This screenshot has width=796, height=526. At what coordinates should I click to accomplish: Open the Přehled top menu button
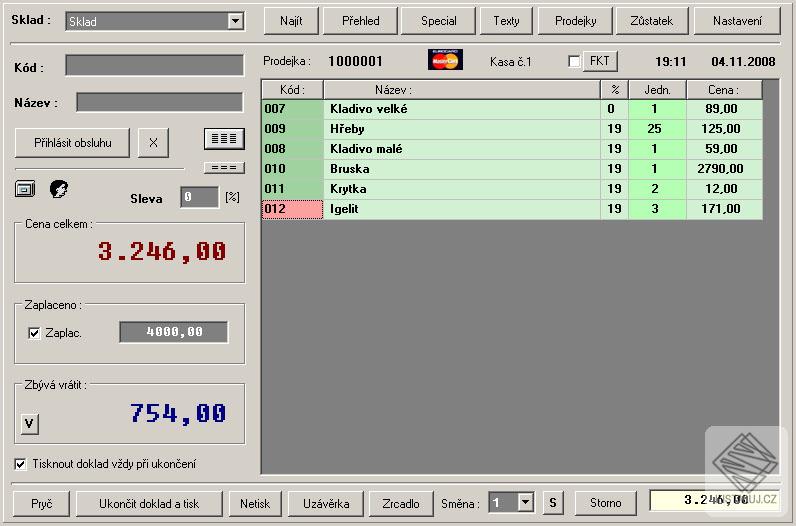pyautogui.click(x=360, y=21)
